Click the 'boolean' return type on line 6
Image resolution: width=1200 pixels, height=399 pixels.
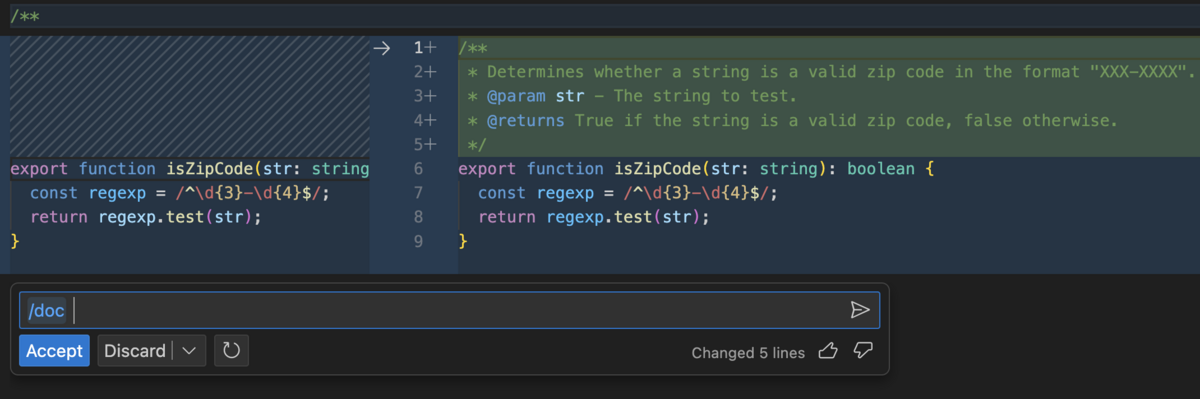[882, 169]
